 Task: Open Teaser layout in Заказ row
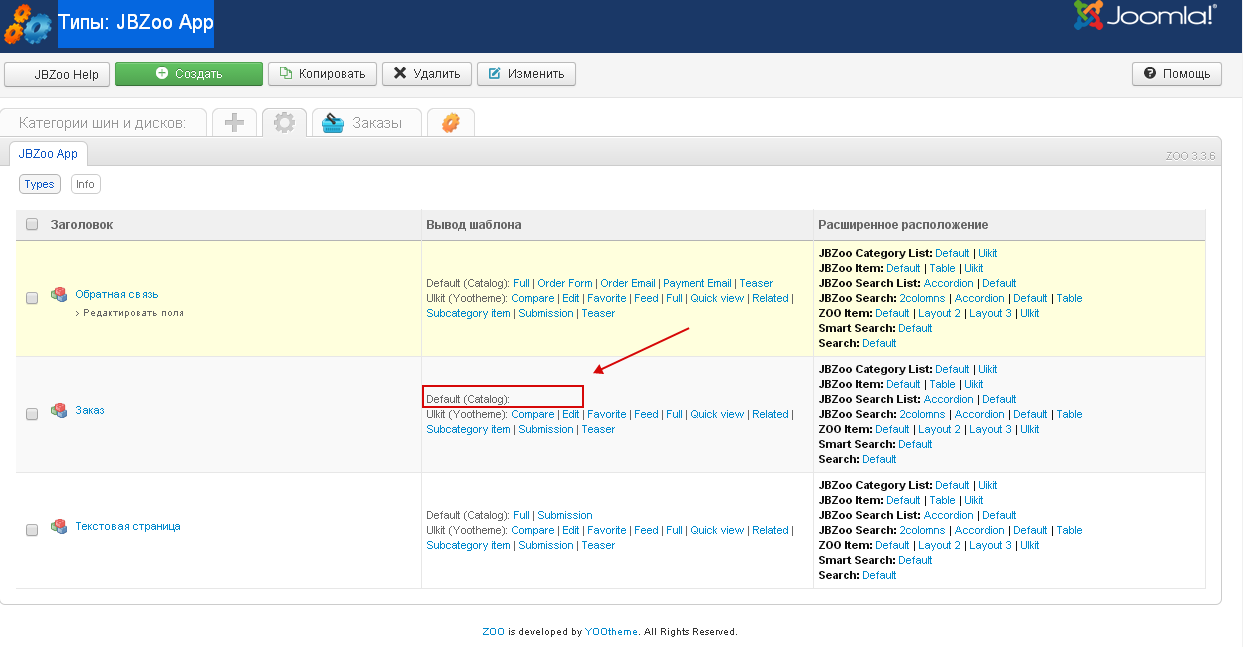point(598,429)
